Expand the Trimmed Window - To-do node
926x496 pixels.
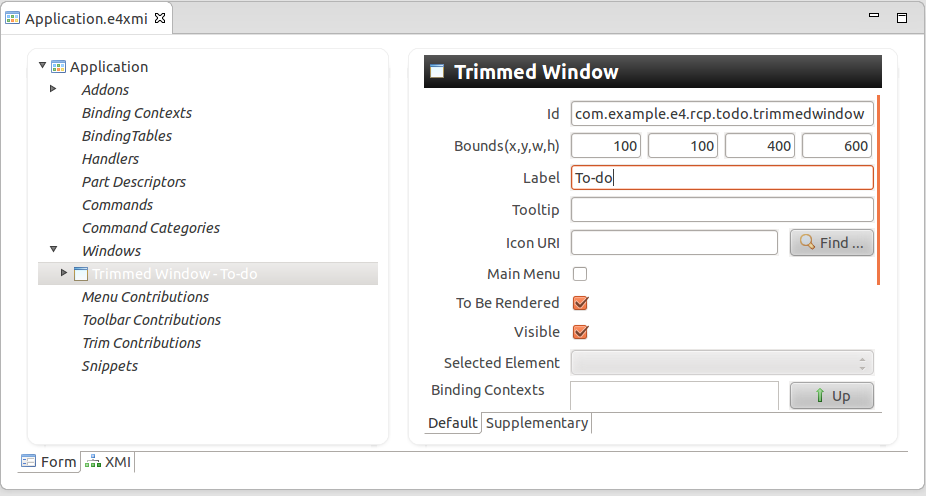pyautogui.click(x=65, y=273)
